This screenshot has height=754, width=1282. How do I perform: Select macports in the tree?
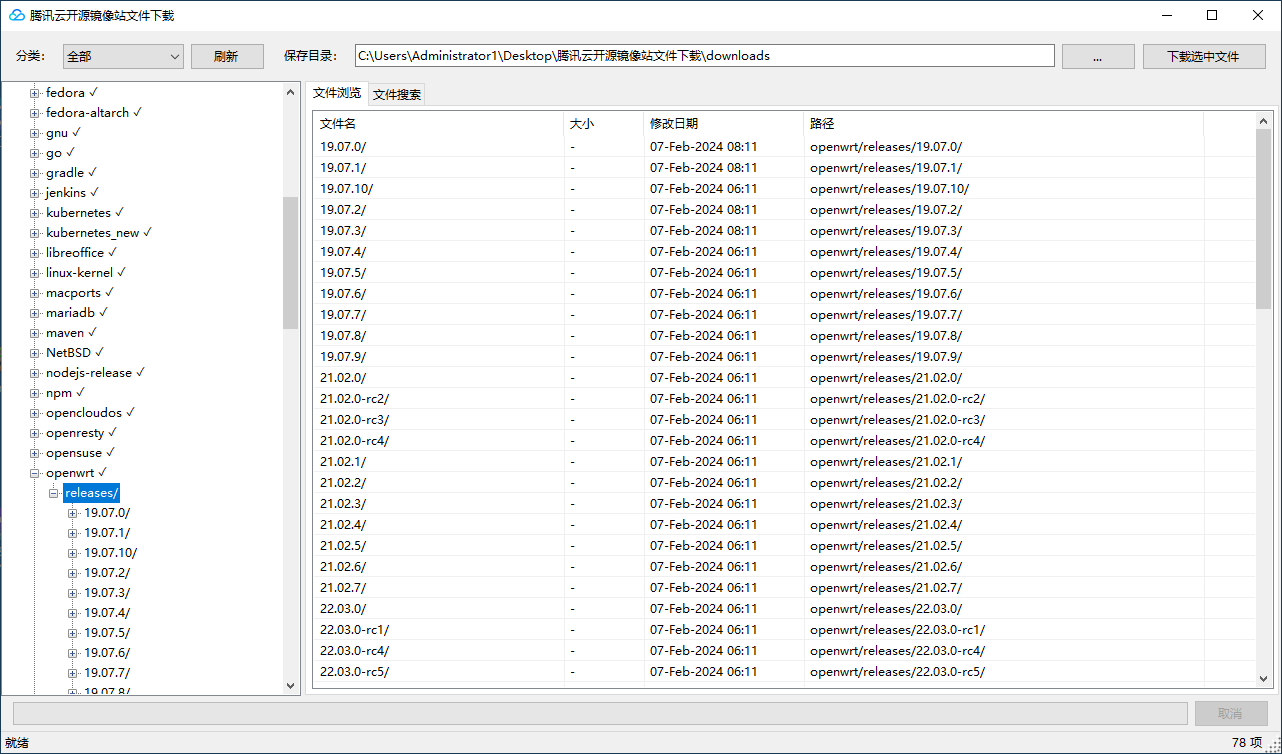click(x=80, y=293)
